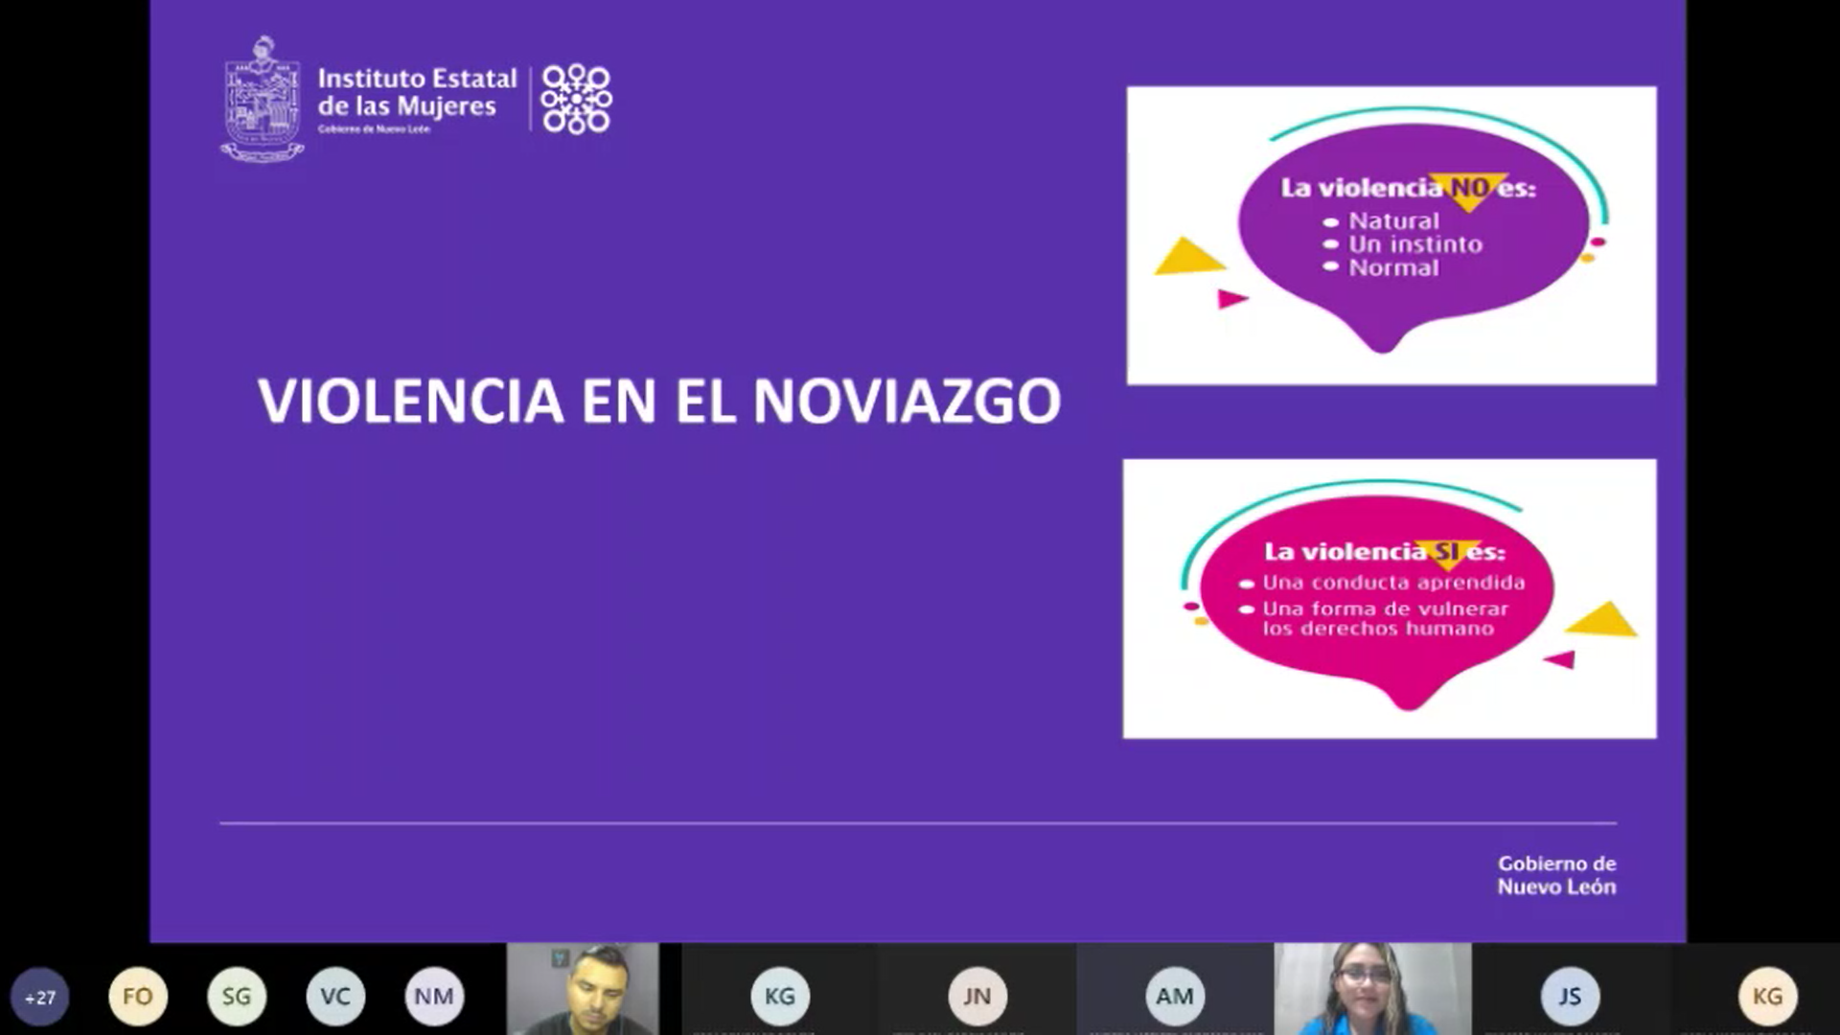Open the video tile of the woman in blue

click(1372, 990)
